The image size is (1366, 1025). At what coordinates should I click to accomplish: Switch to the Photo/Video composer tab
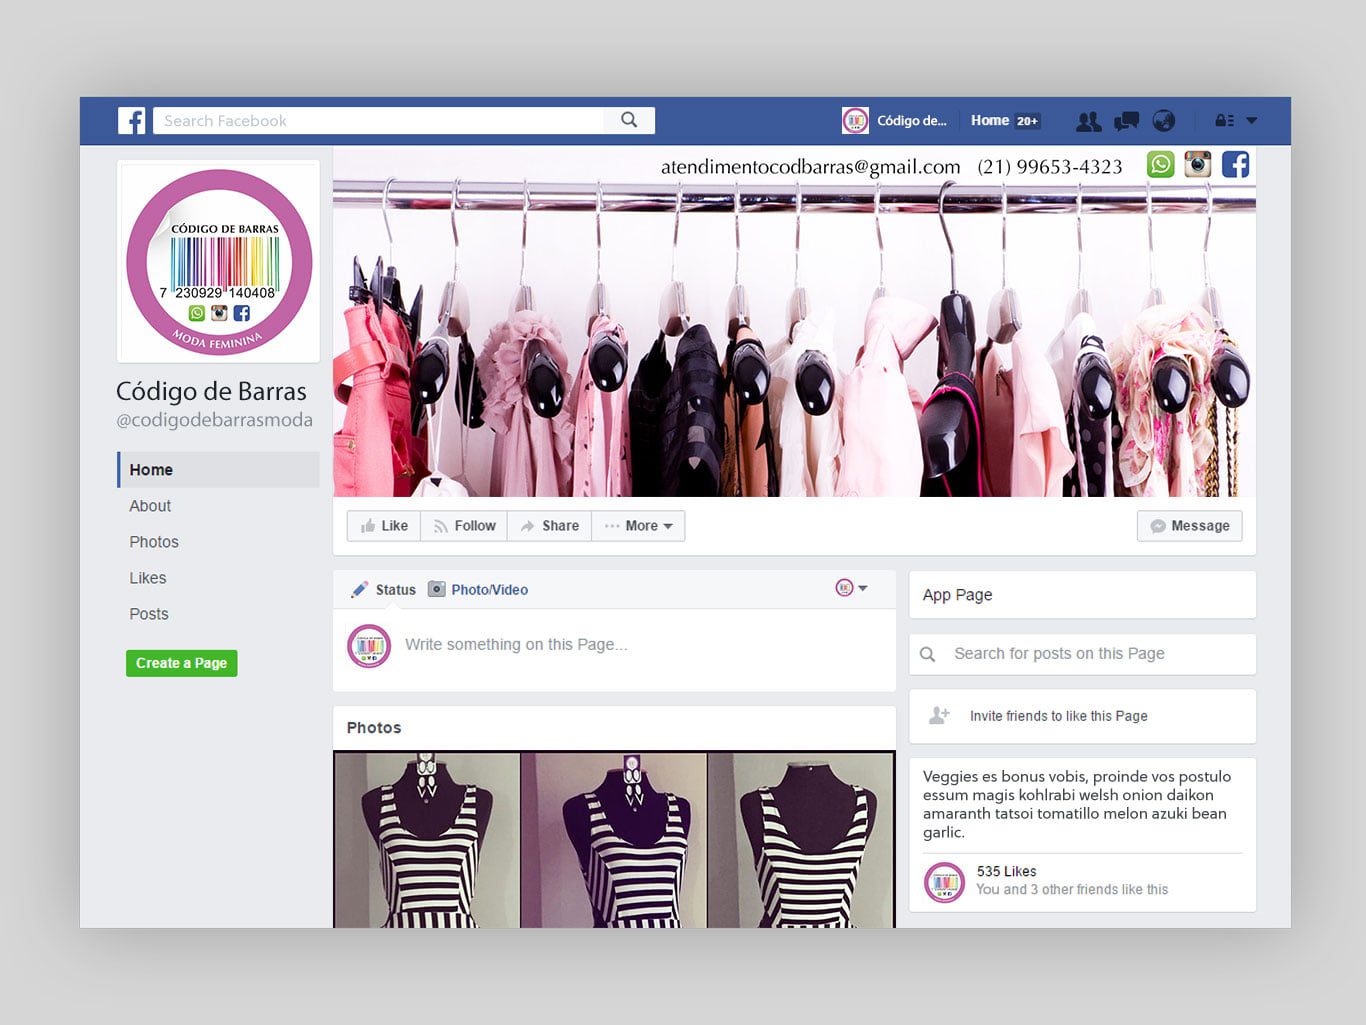pyautogui.click(x=478, y=590)
